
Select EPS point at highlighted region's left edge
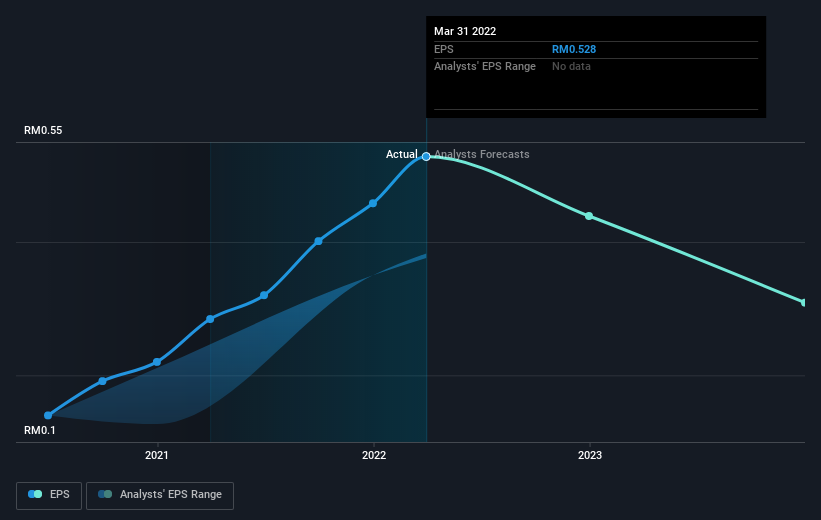pyautogui.click(x=210, y=319)
